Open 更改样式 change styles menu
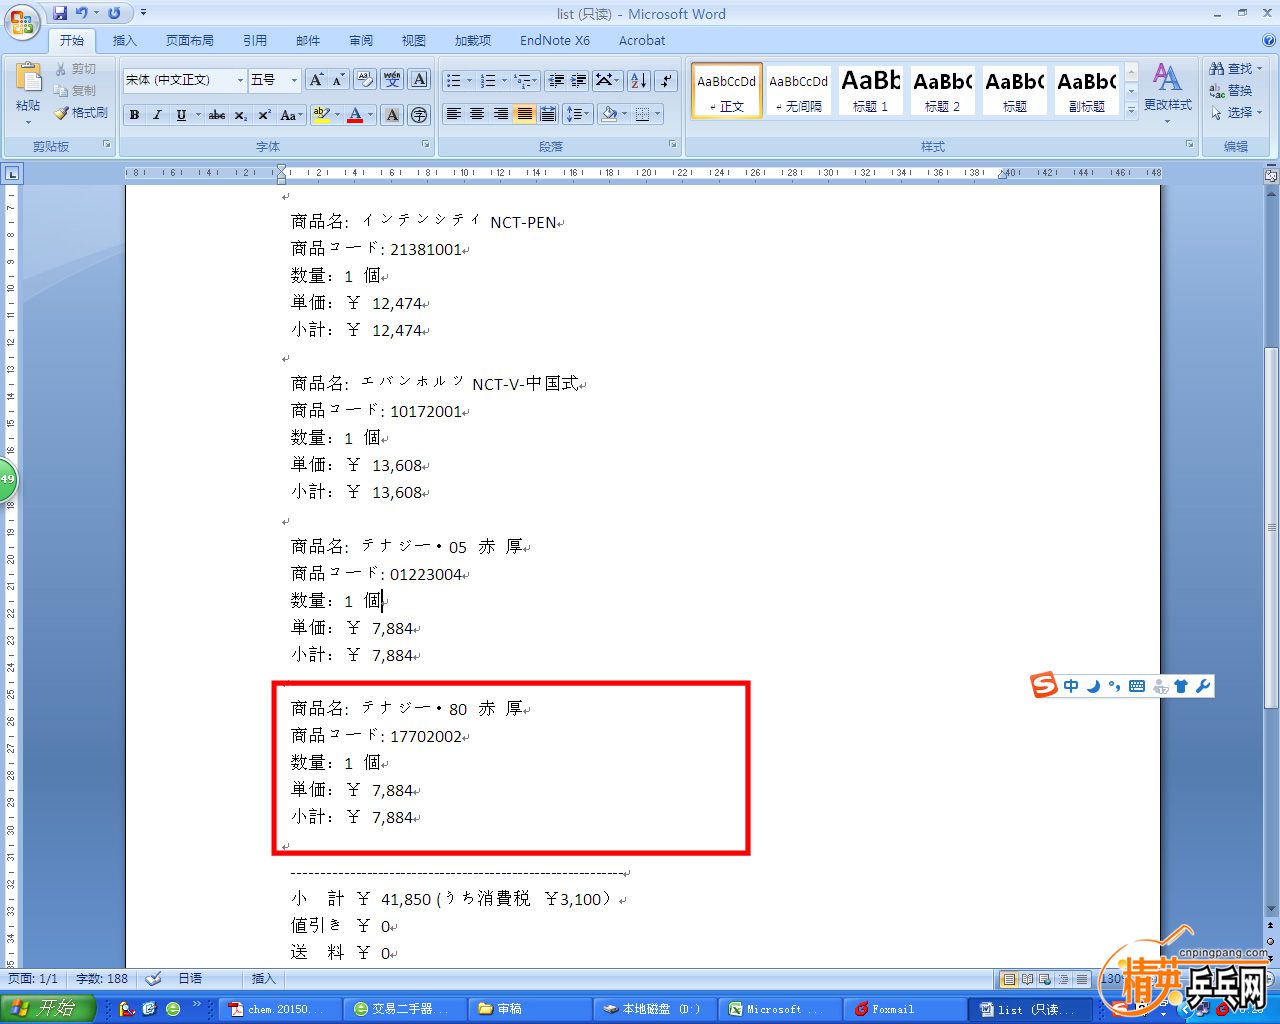 pyautogui.click(x=1167, y=92)
